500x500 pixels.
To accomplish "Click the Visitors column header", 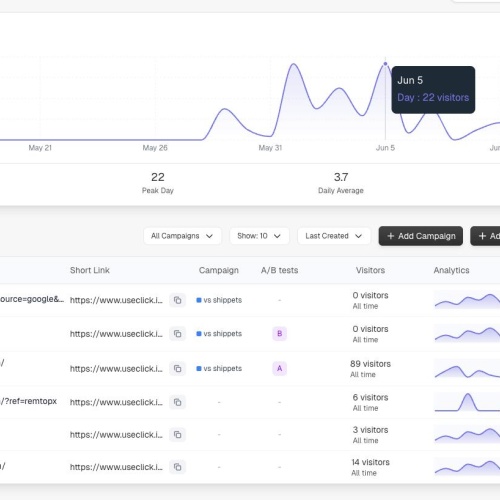I will (370, 270).
